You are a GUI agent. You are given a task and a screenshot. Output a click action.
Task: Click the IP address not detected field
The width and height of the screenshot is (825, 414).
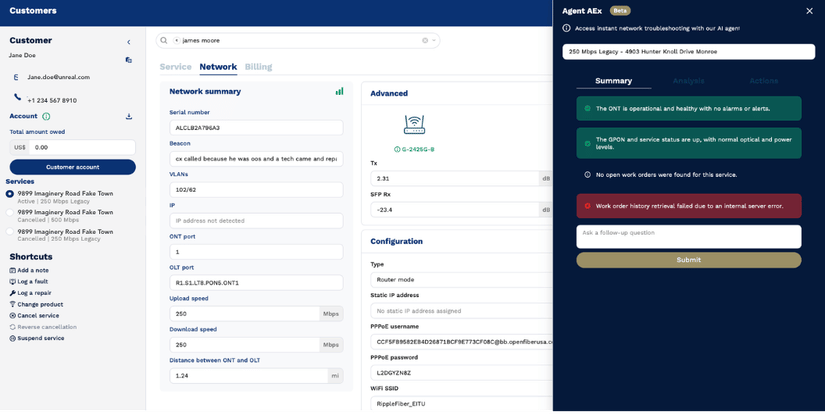pos(256,221)
